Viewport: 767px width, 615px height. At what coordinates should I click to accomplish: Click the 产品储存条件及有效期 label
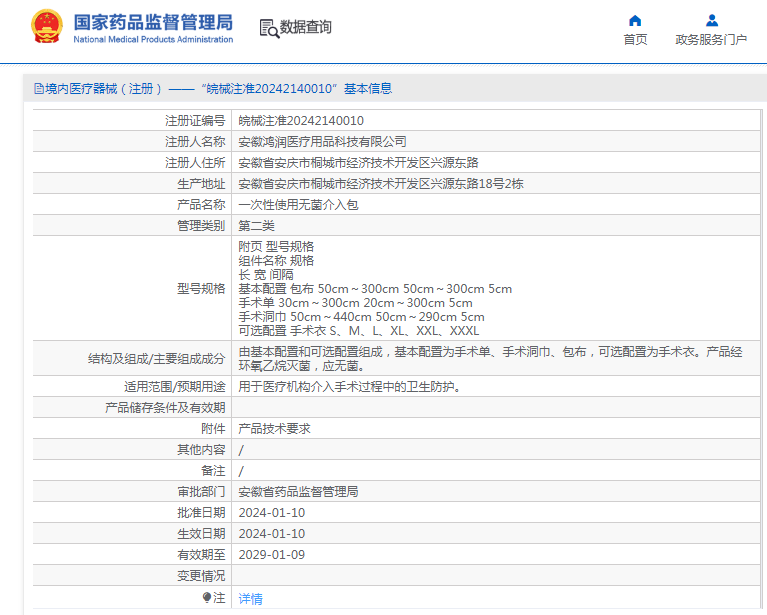165,408
